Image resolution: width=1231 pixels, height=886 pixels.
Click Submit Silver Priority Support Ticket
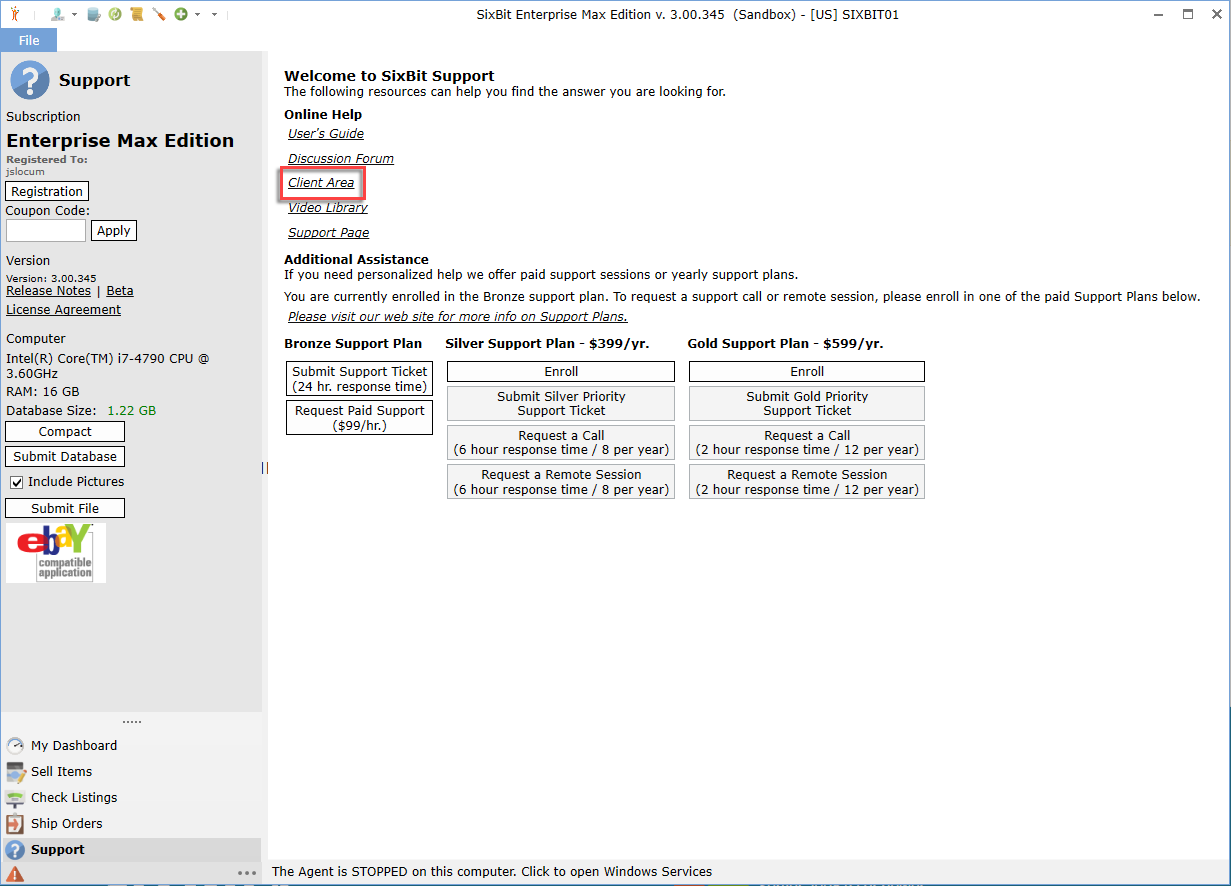click(x=561, y=404)
